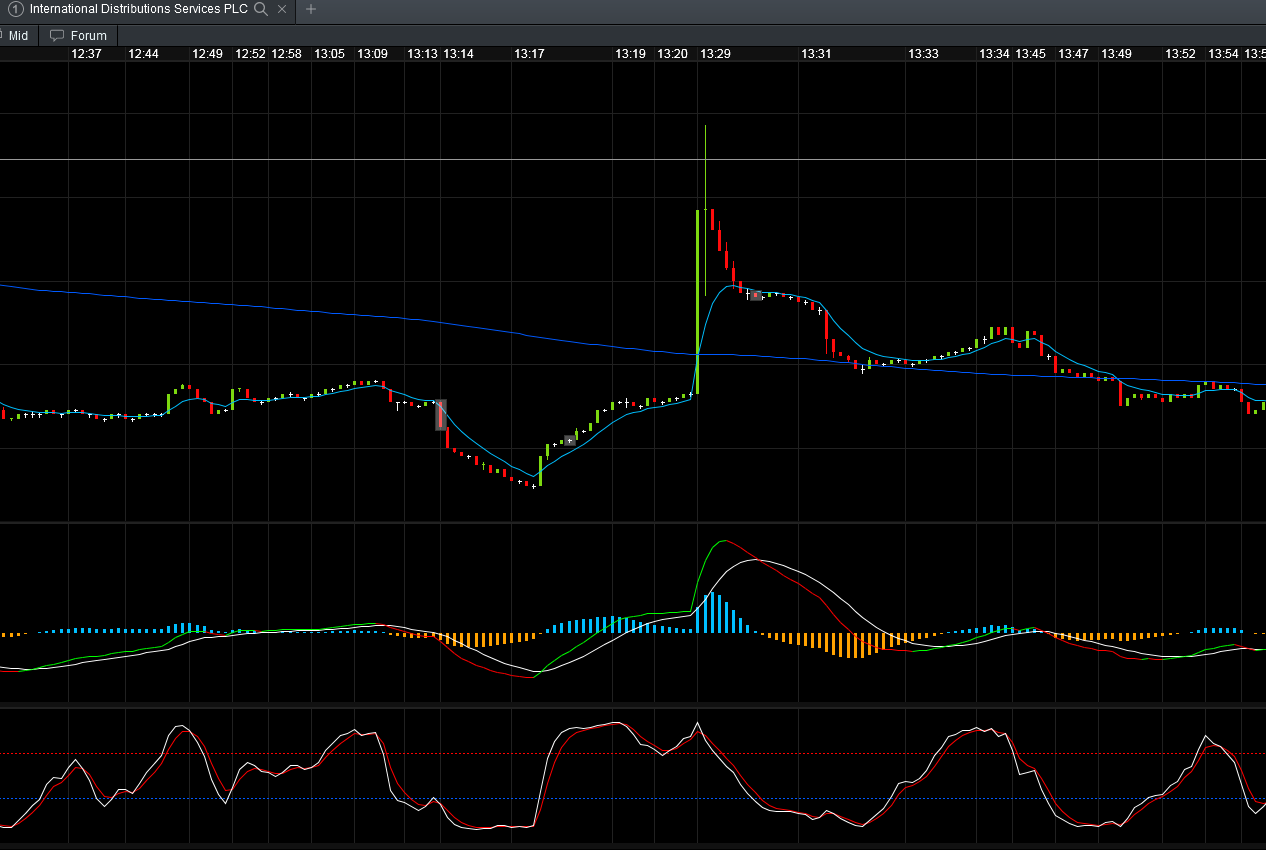The width and height of the screenshot is (1266, 850).
Task: Click the tallest blue MACD histogram bar
Action: pos(711,613)
